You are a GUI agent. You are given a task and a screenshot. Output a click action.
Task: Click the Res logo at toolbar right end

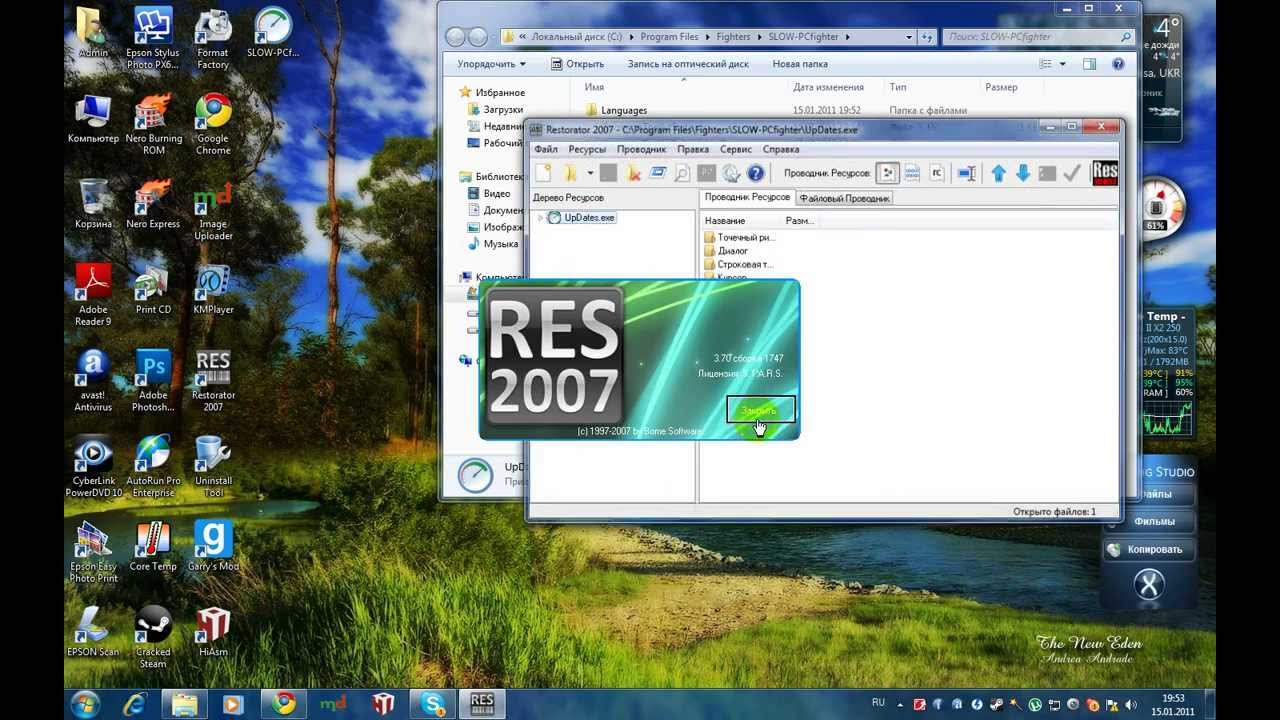1105,173
